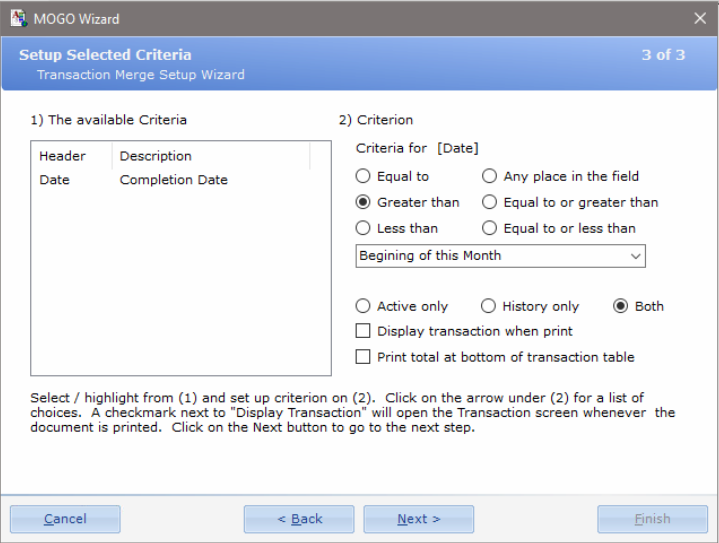Choose Equal to or less than
Viewport: 719px width, 543px height.
[x=489, y=228]
